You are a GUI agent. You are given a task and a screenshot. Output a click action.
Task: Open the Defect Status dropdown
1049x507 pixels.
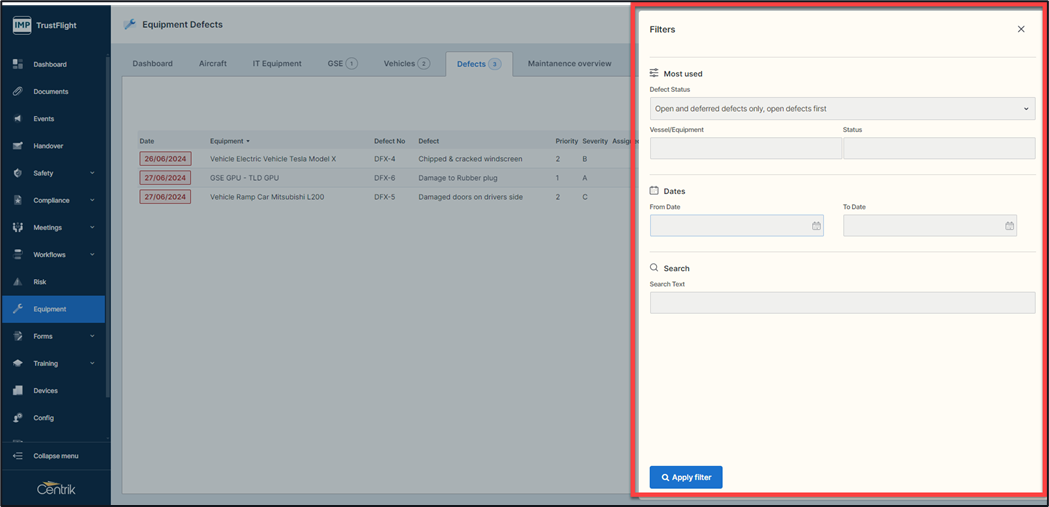click(842, 108)
